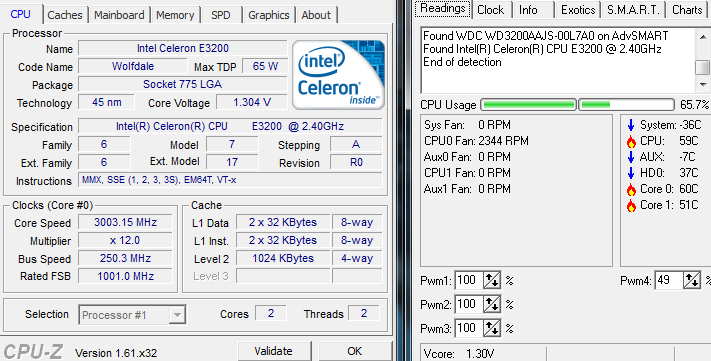Click the Vcore 1.30V reading

point(458,354)
